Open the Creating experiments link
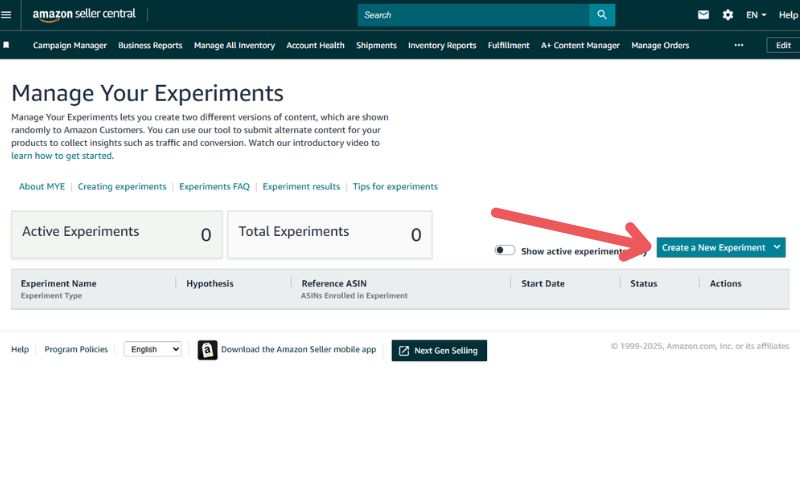 click(122, 186)
